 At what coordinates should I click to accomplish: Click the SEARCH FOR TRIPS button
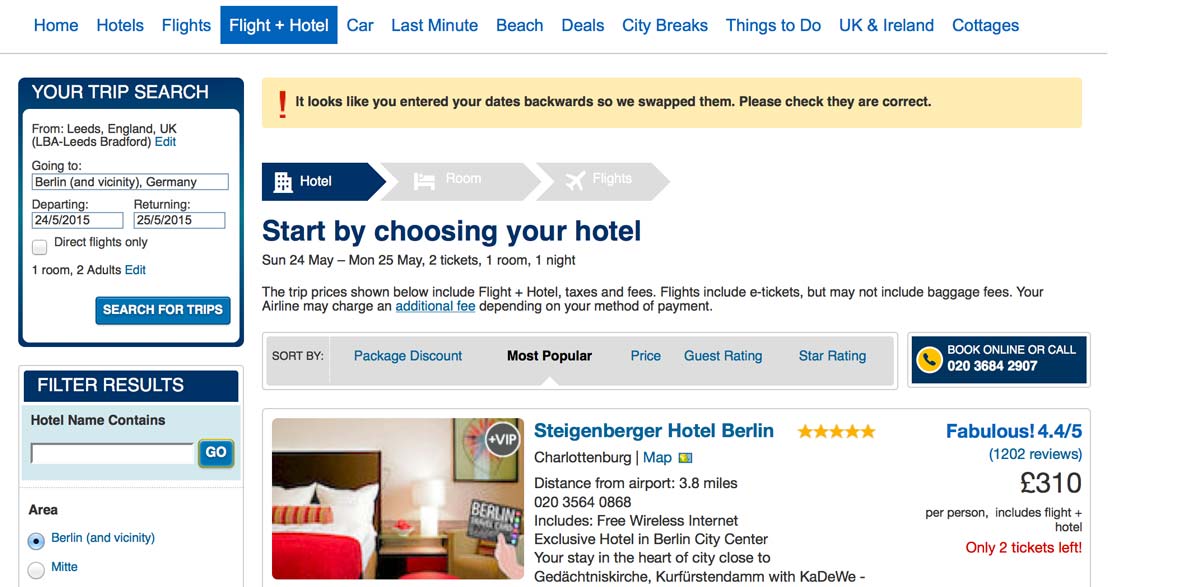tap(163, 310)
